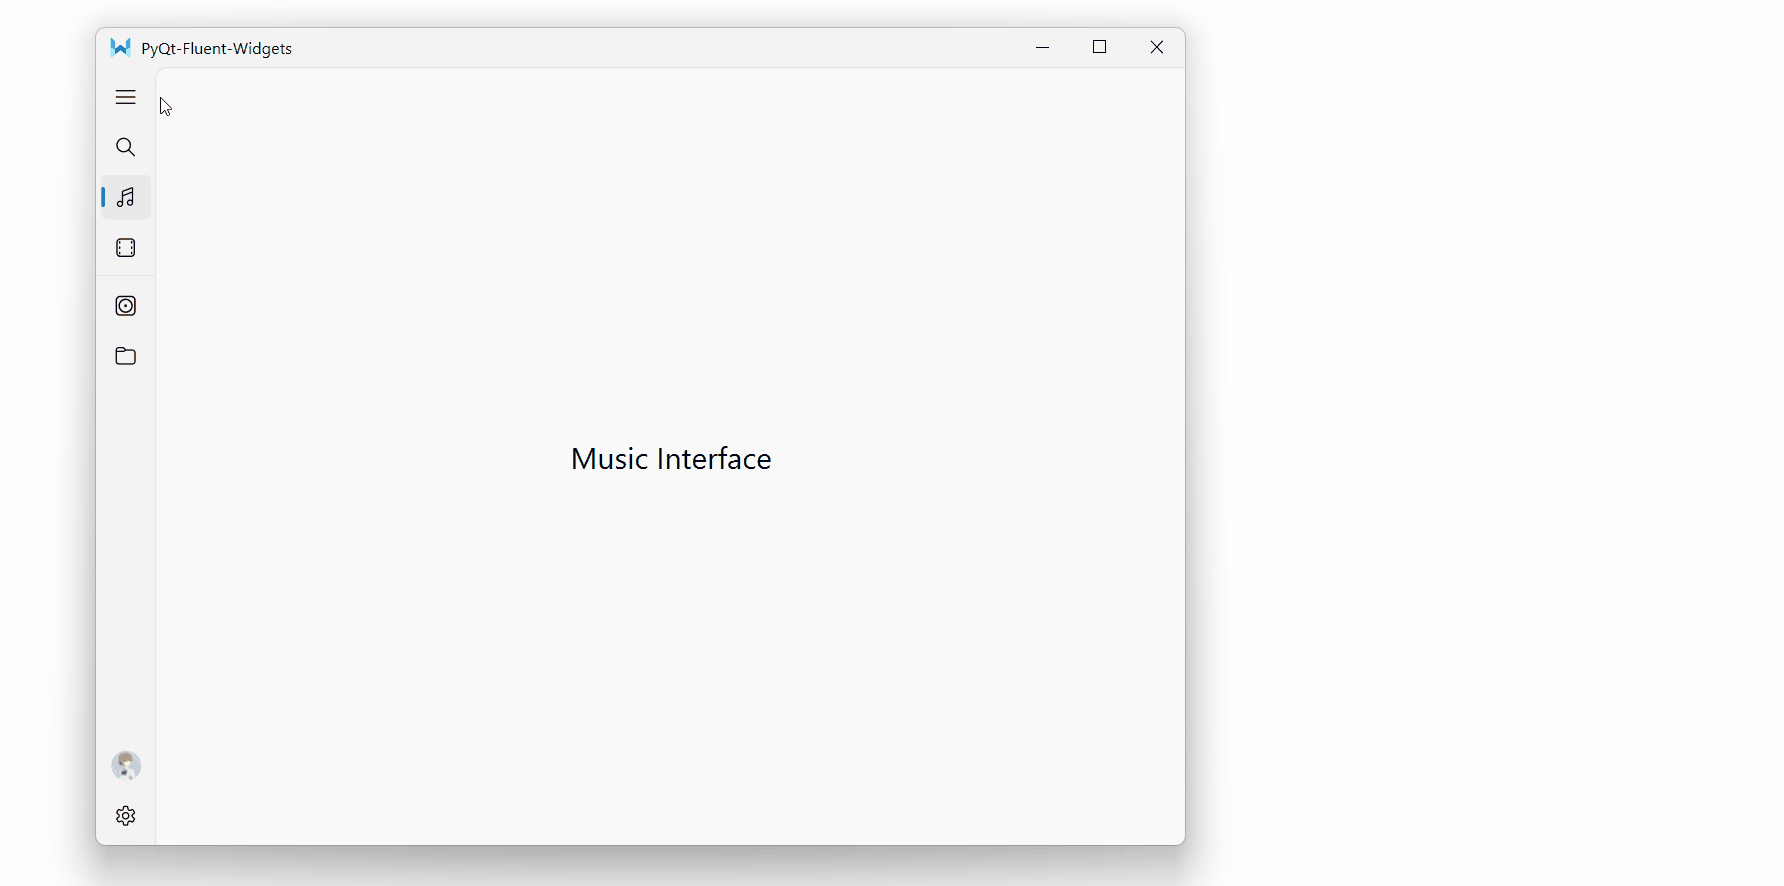Screen dimensions: 1784x886
Task: Select the music note navigation icon
Action: [x=126, y=198]
